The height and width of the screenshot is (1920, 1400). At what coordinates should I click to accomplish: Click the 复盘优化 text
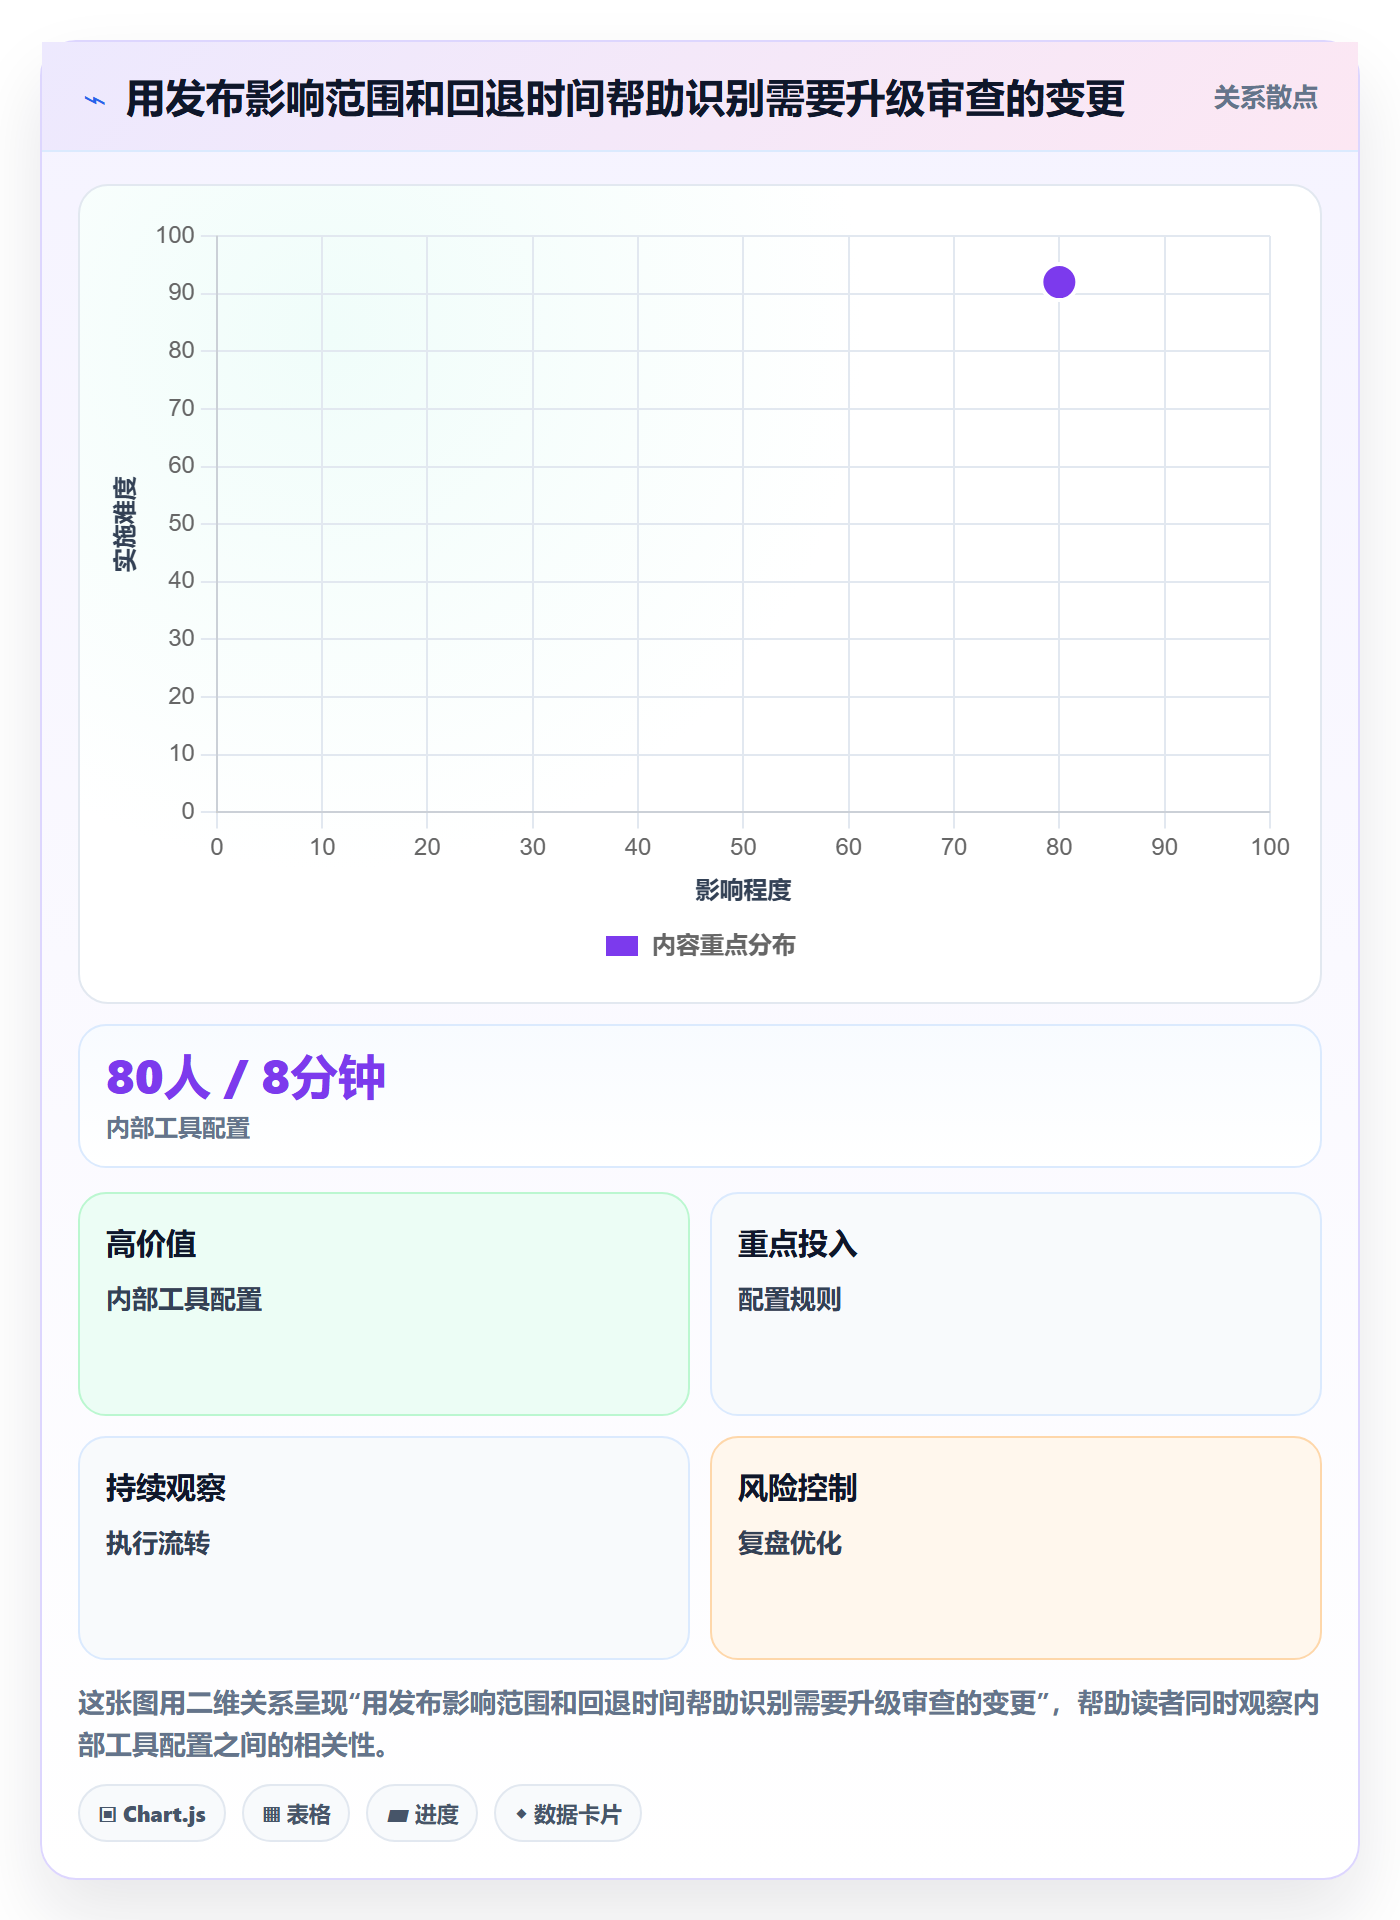[790, 1544]
